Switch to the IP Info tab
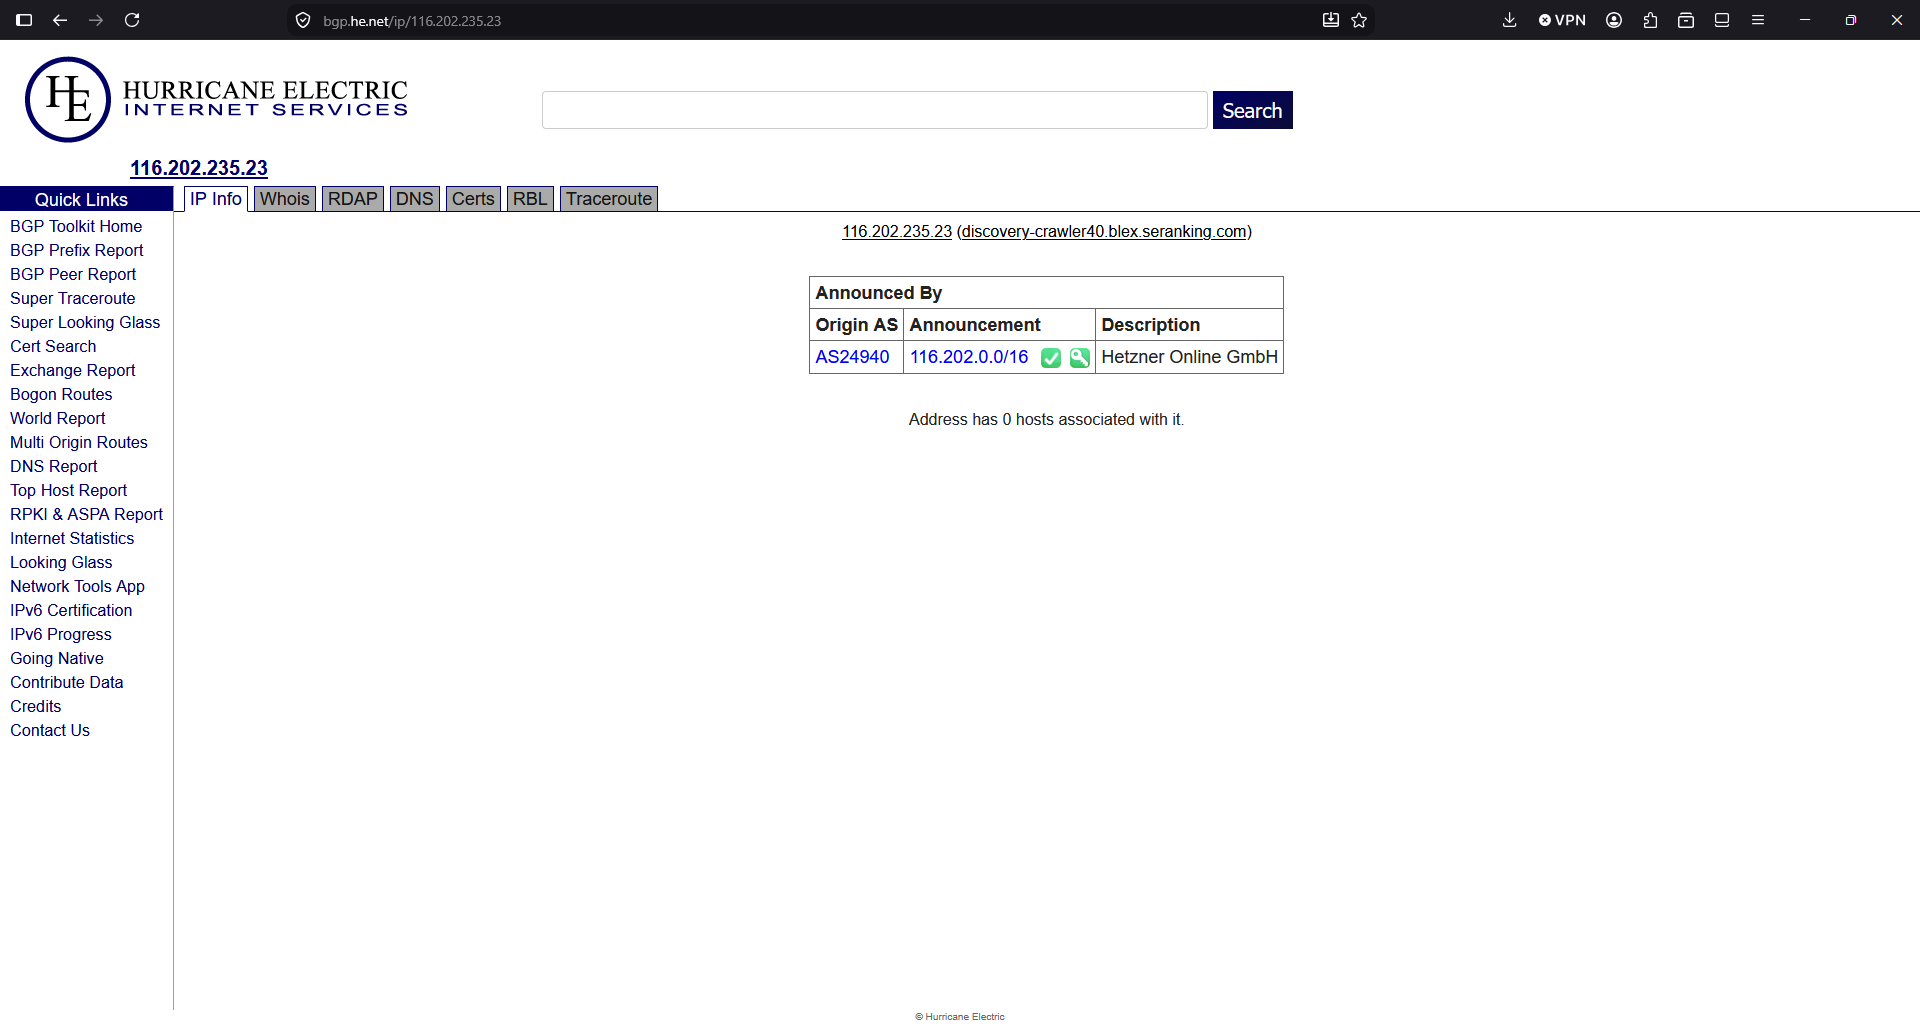Screen dimensions: 1920x1032 pyautogui.click(x=216, y=199)
